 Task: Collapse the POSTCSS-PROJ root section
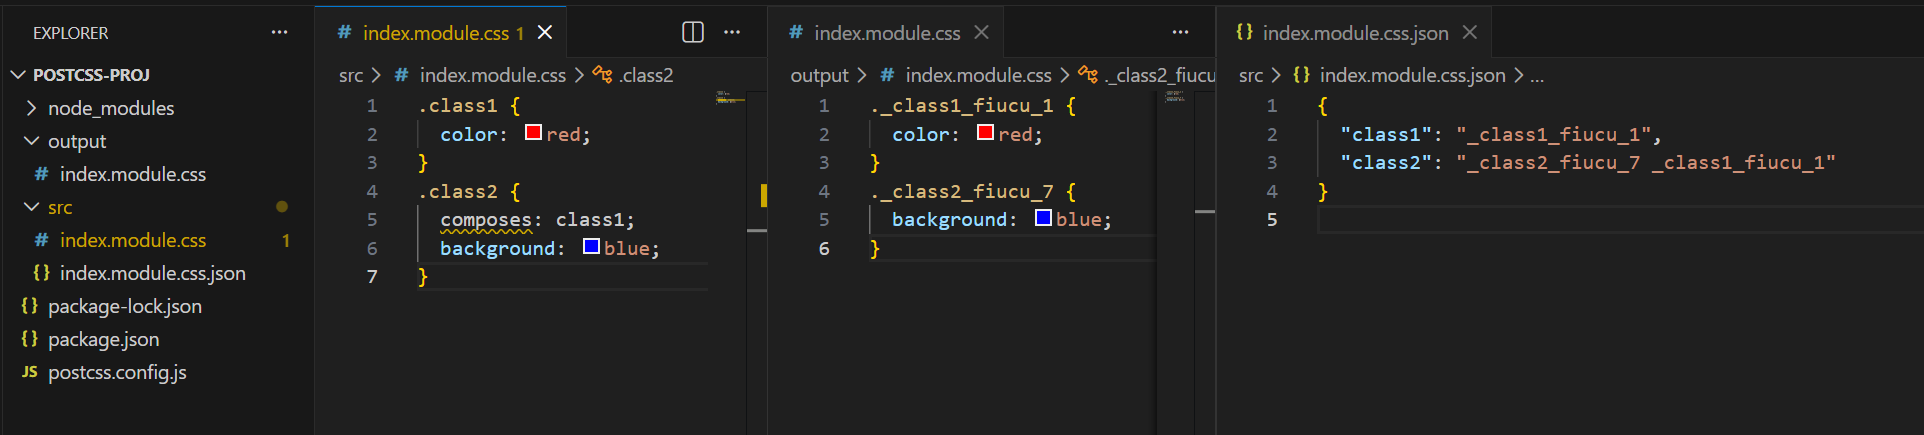[18, 75]
